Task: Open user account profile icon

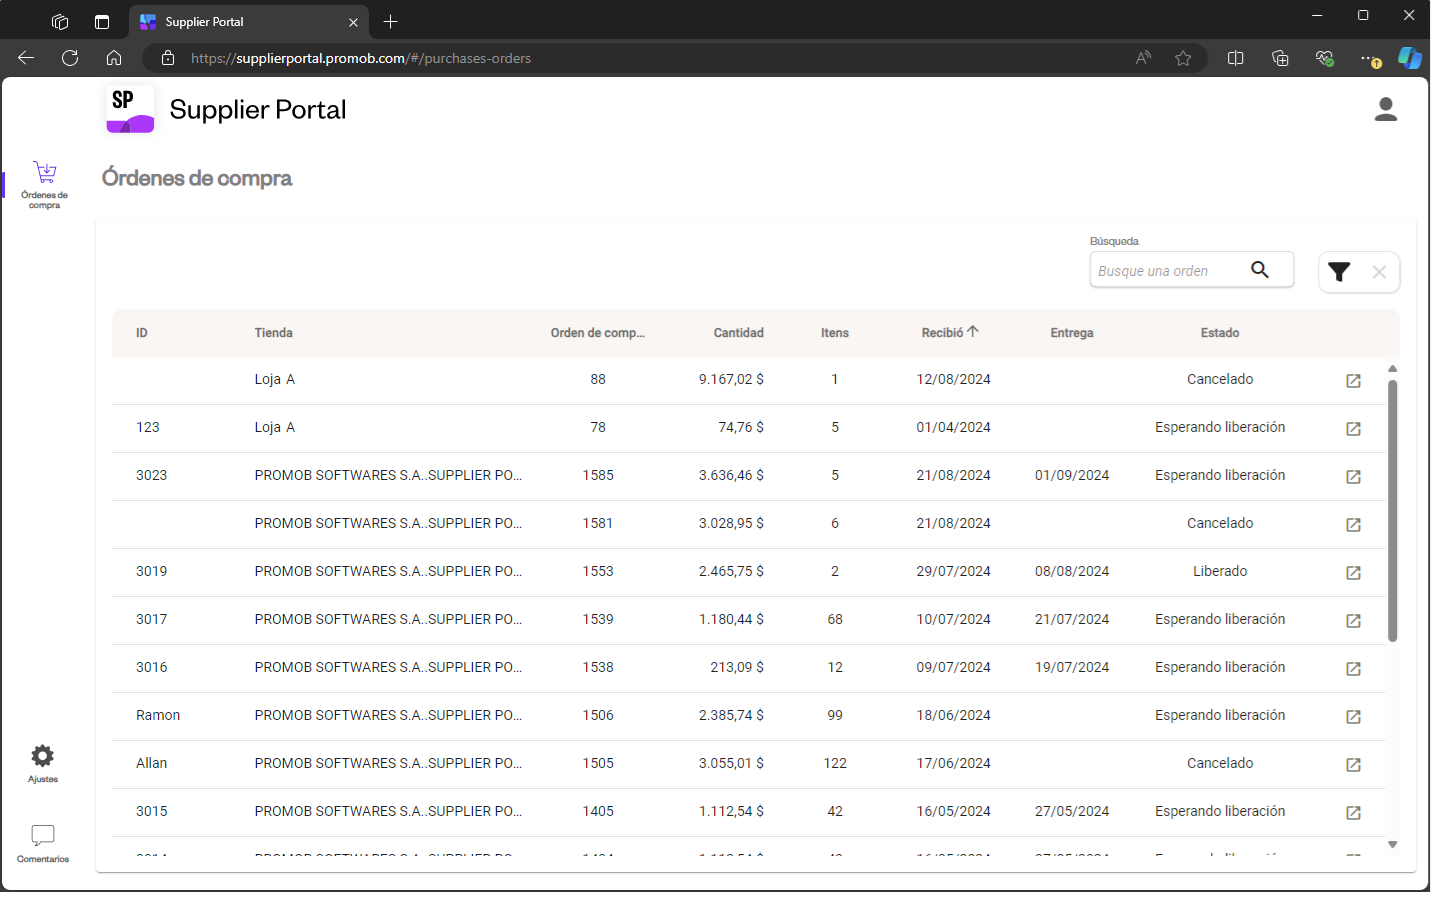Action: point(1385,110)
